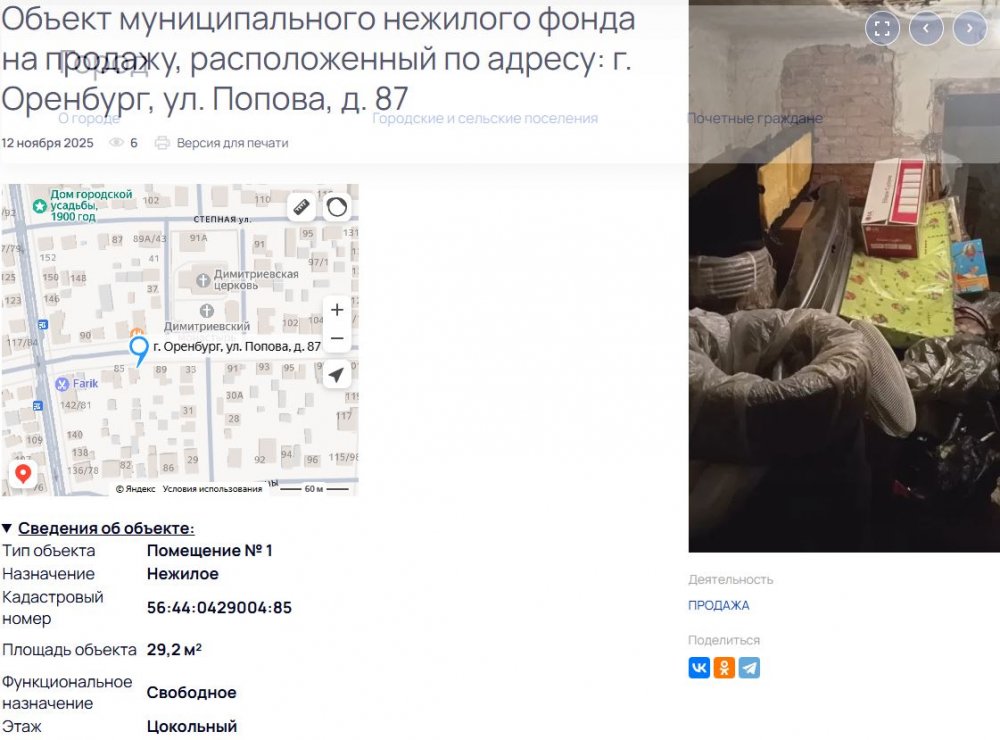Zoom out on the Yandex map
Screen dimensions: 1000x740
[337, 338]
